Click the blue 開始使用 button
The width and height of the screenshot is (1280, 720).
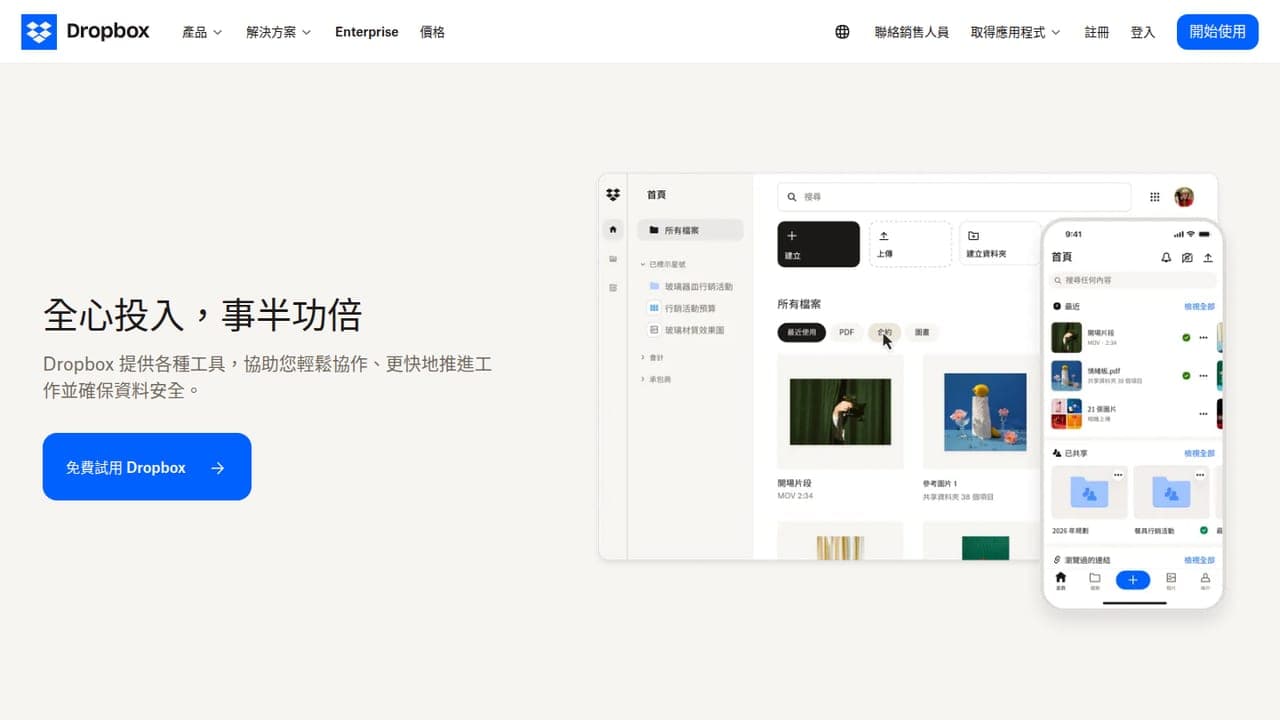pos(1217,32)
